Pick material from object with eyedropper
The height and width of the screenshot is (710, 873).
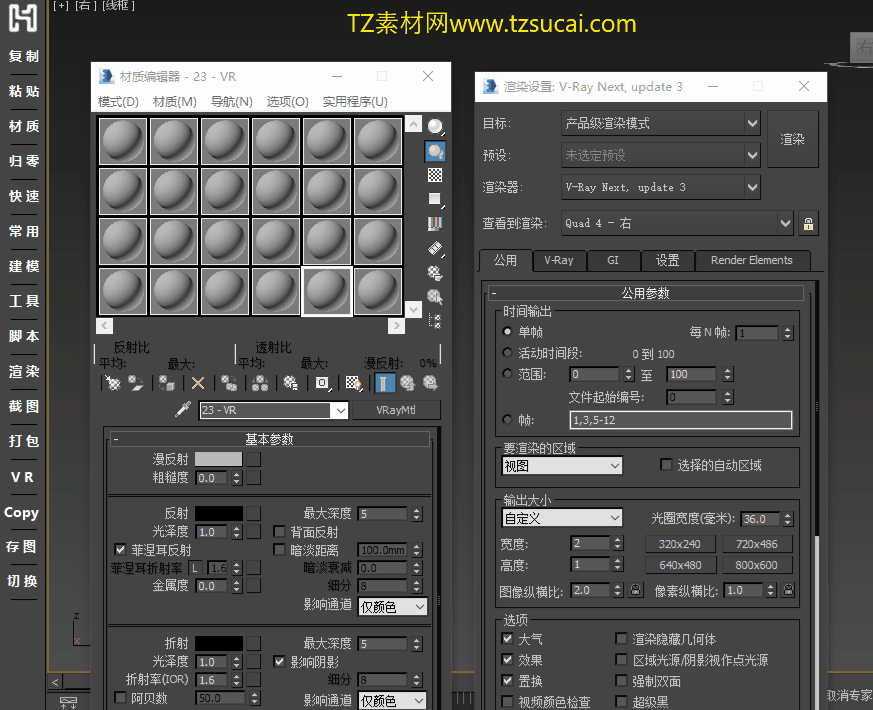coord(183,410)
